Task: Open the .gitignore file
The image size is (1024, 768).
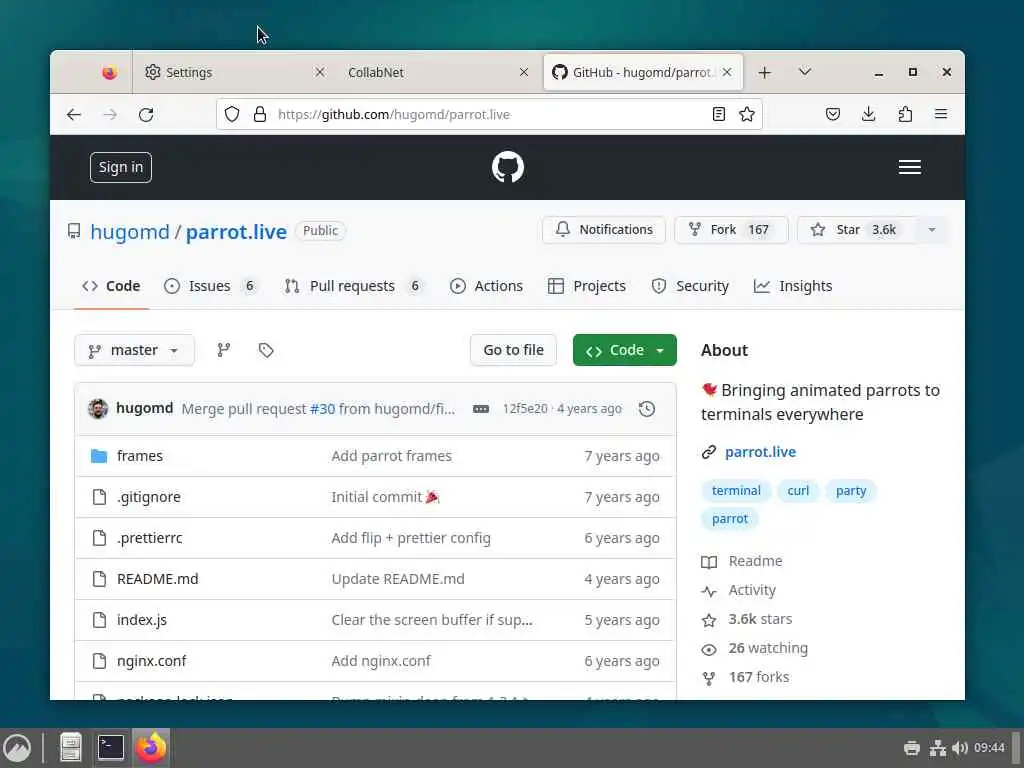Action: tap(149, 497)
